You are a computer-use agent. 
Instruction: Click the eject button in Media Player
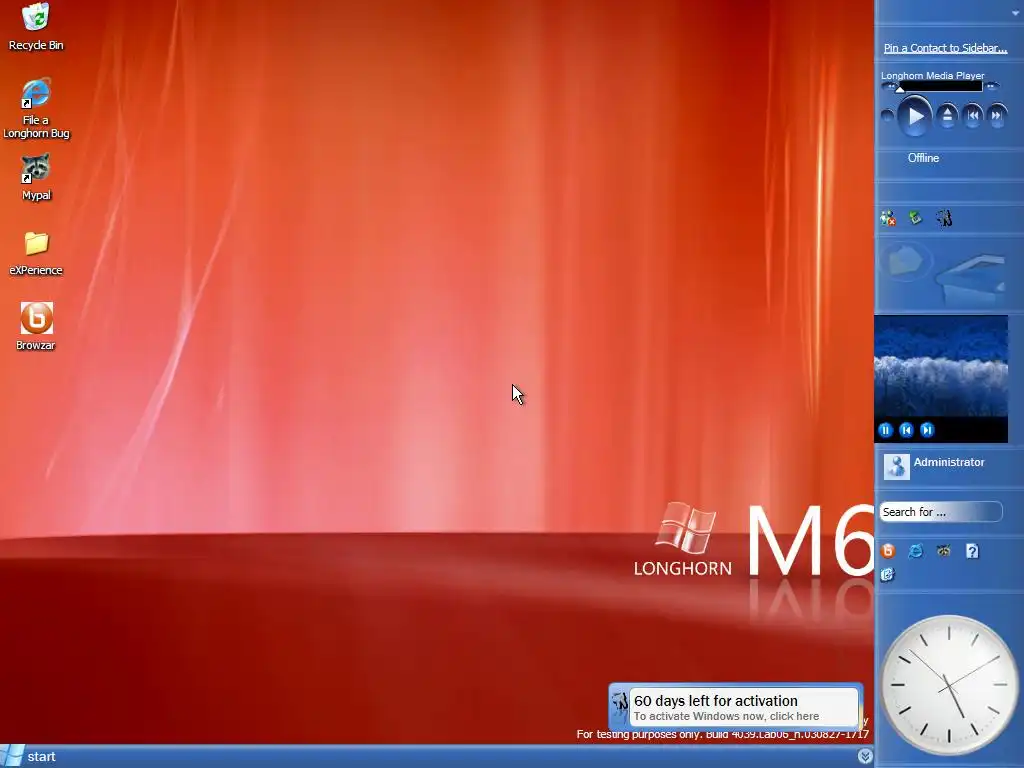tap(947, 116)
